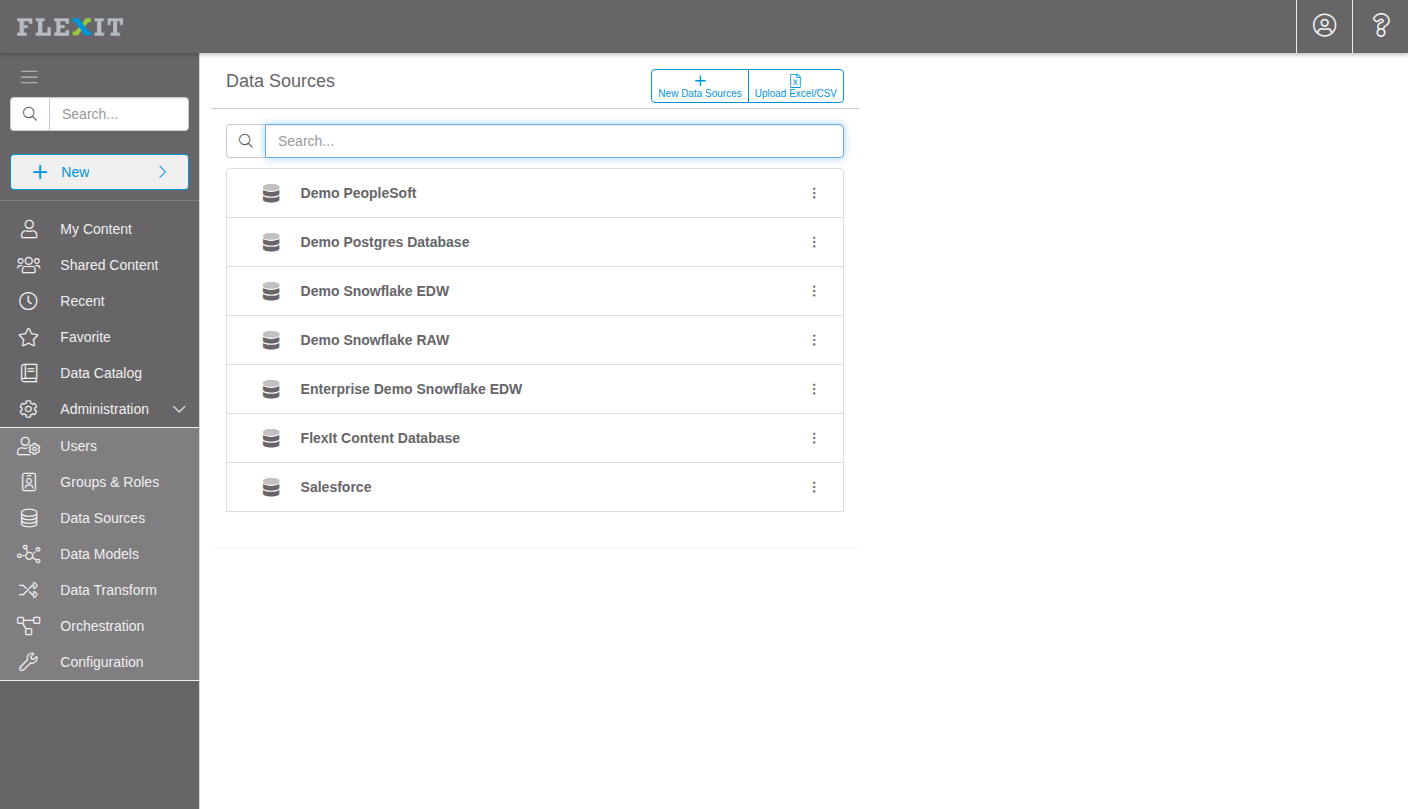
Task: Click database icon for Demo PeopleSoft
Action: pyautogui.click(x=271, y=193)
